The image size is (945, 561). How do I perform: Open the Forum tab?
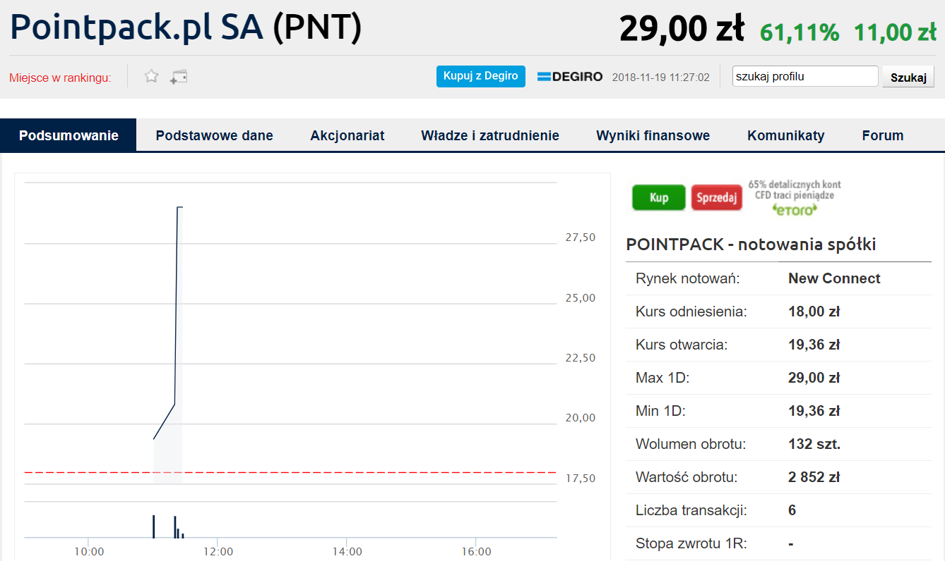(x=882, y=136)
